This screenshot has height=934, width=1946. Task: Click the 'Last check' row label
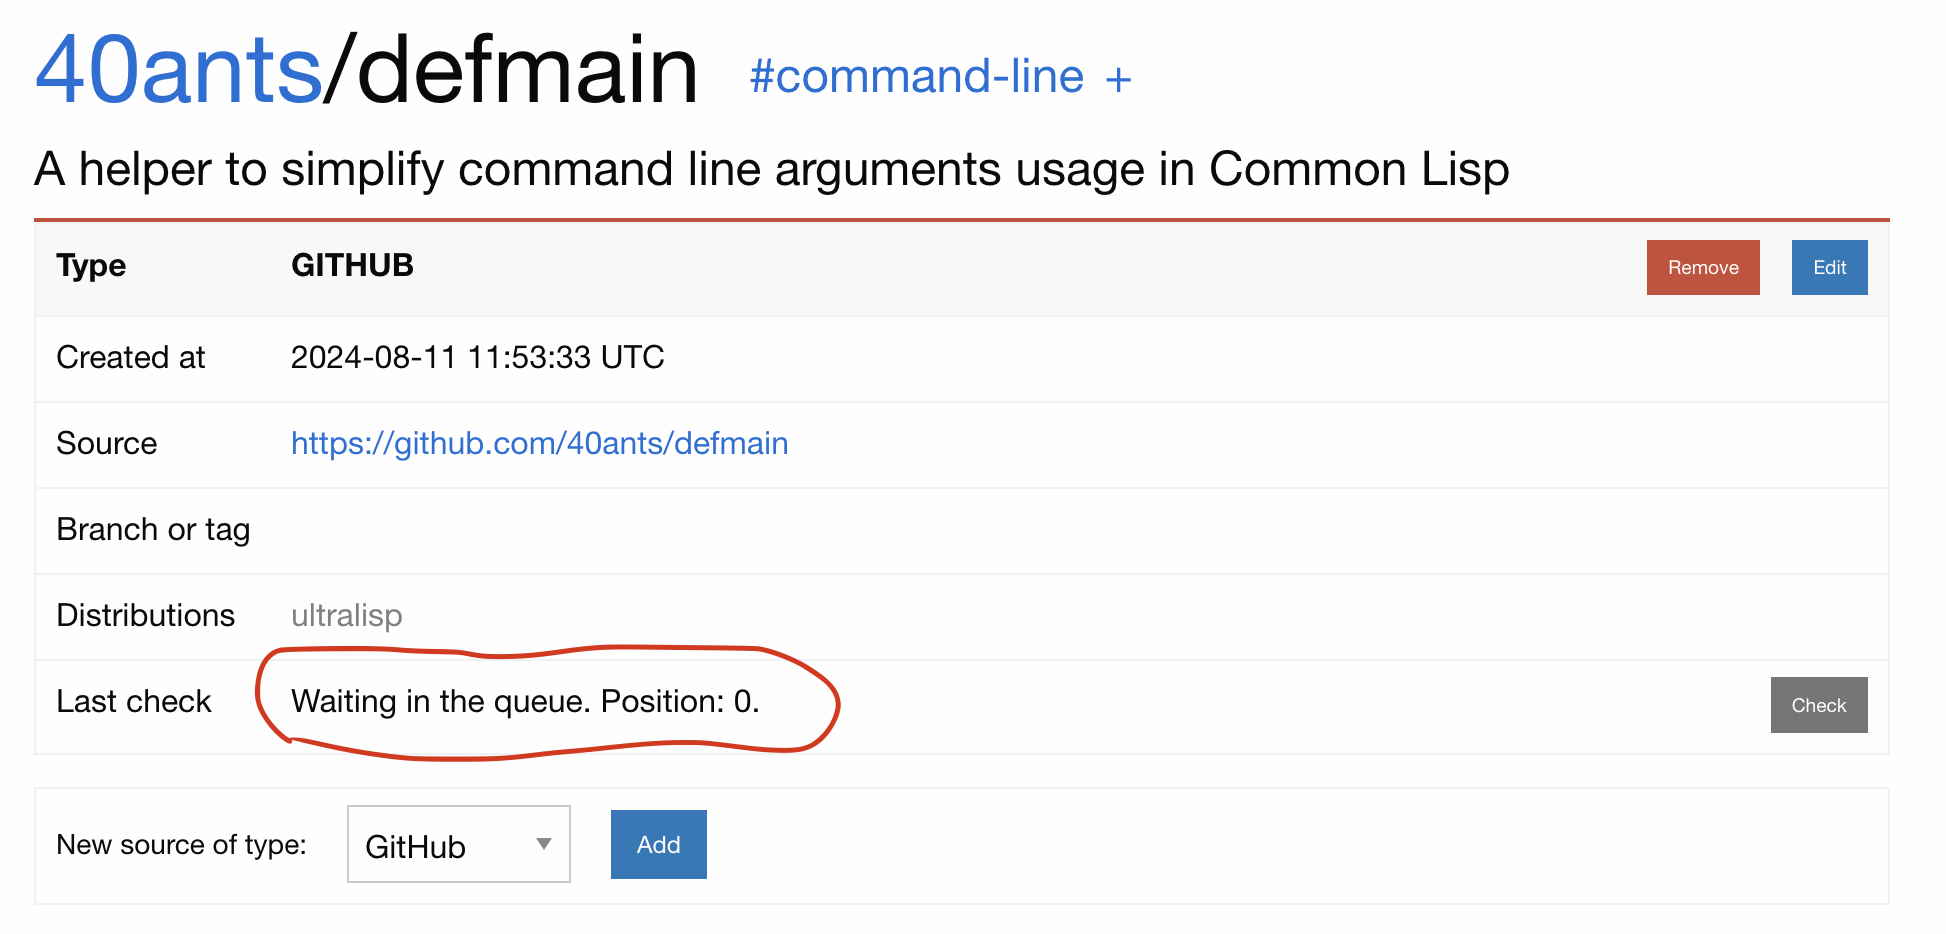click(x=134, y=701)
